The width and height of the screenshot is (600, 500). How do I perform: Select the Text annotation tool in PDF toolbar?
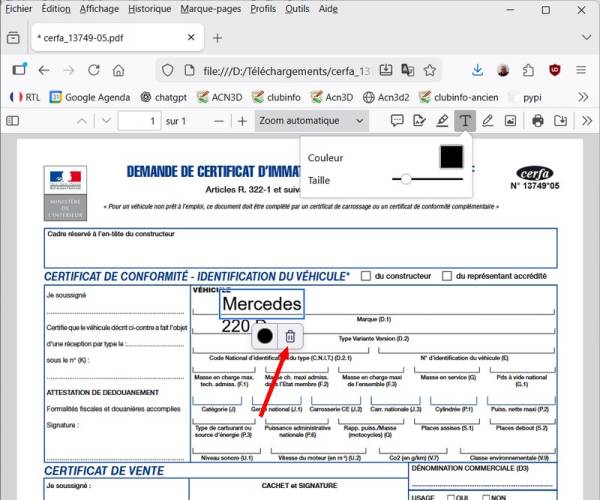pyautogui.click(x=465, y=121)
